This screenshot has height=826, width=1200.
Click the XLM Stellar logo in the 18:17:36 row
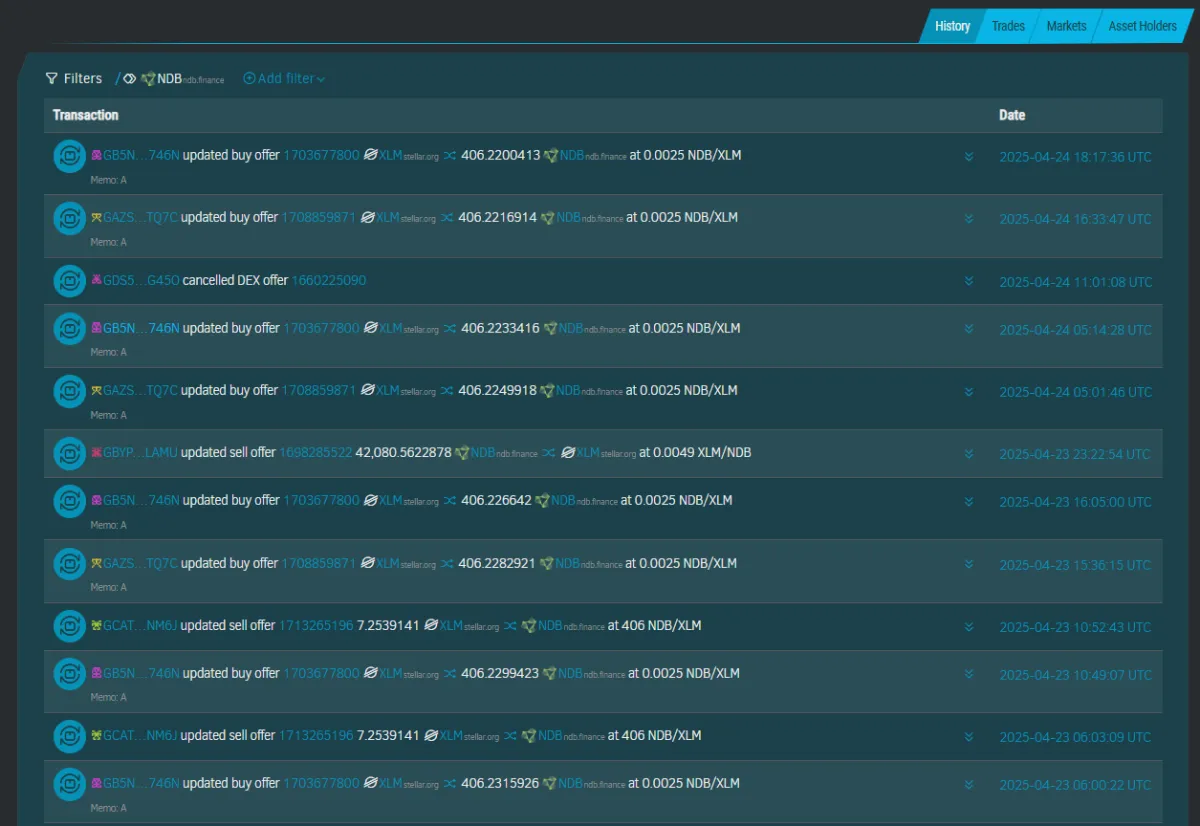370,156
